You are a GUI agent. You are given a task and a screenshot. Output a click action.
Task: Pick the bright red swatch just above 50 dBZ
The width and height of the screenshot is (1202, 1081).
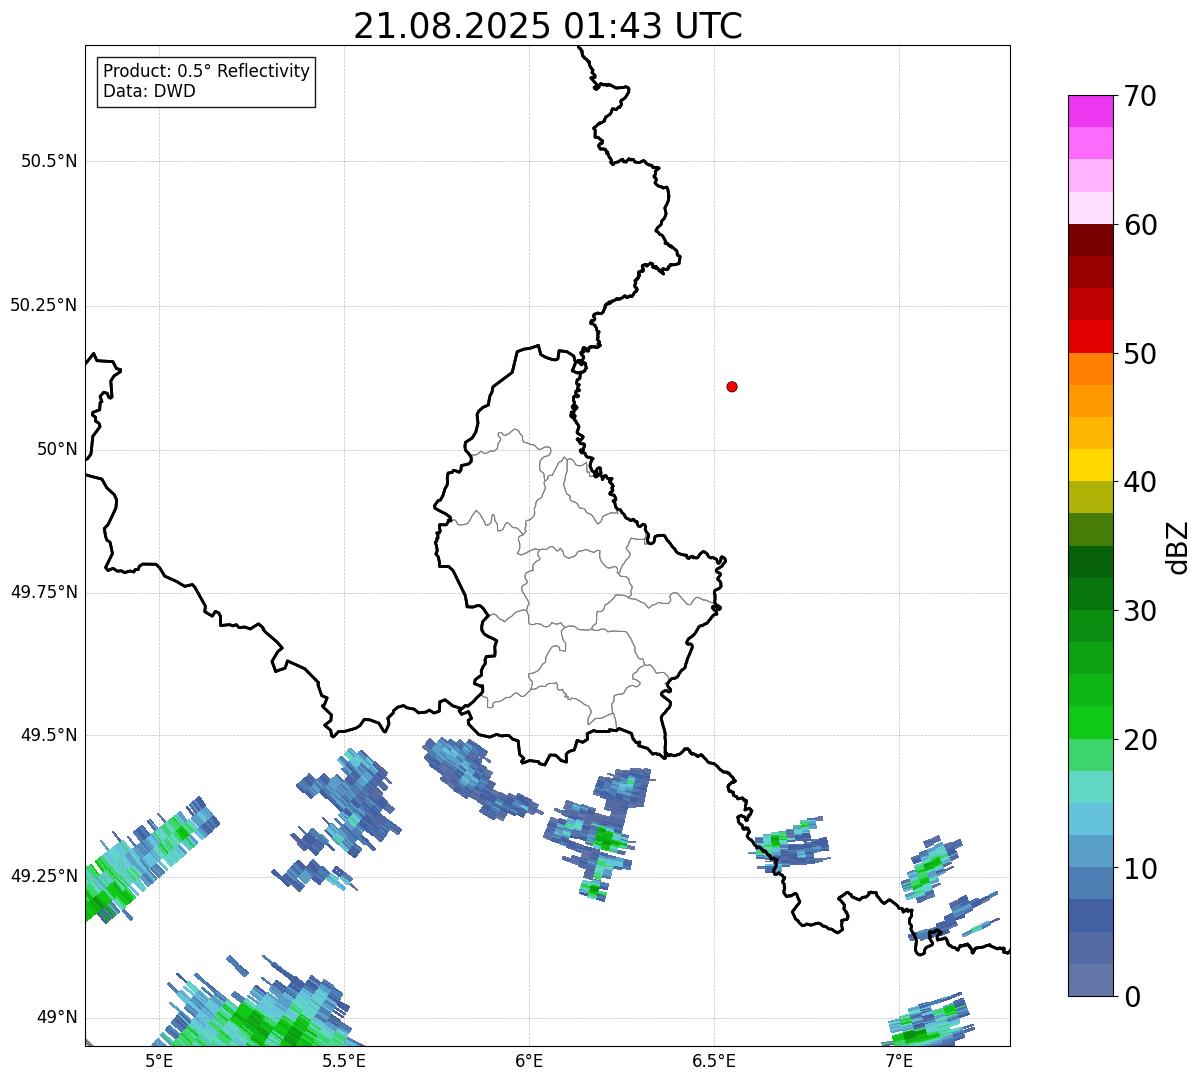click(1090, 337)
